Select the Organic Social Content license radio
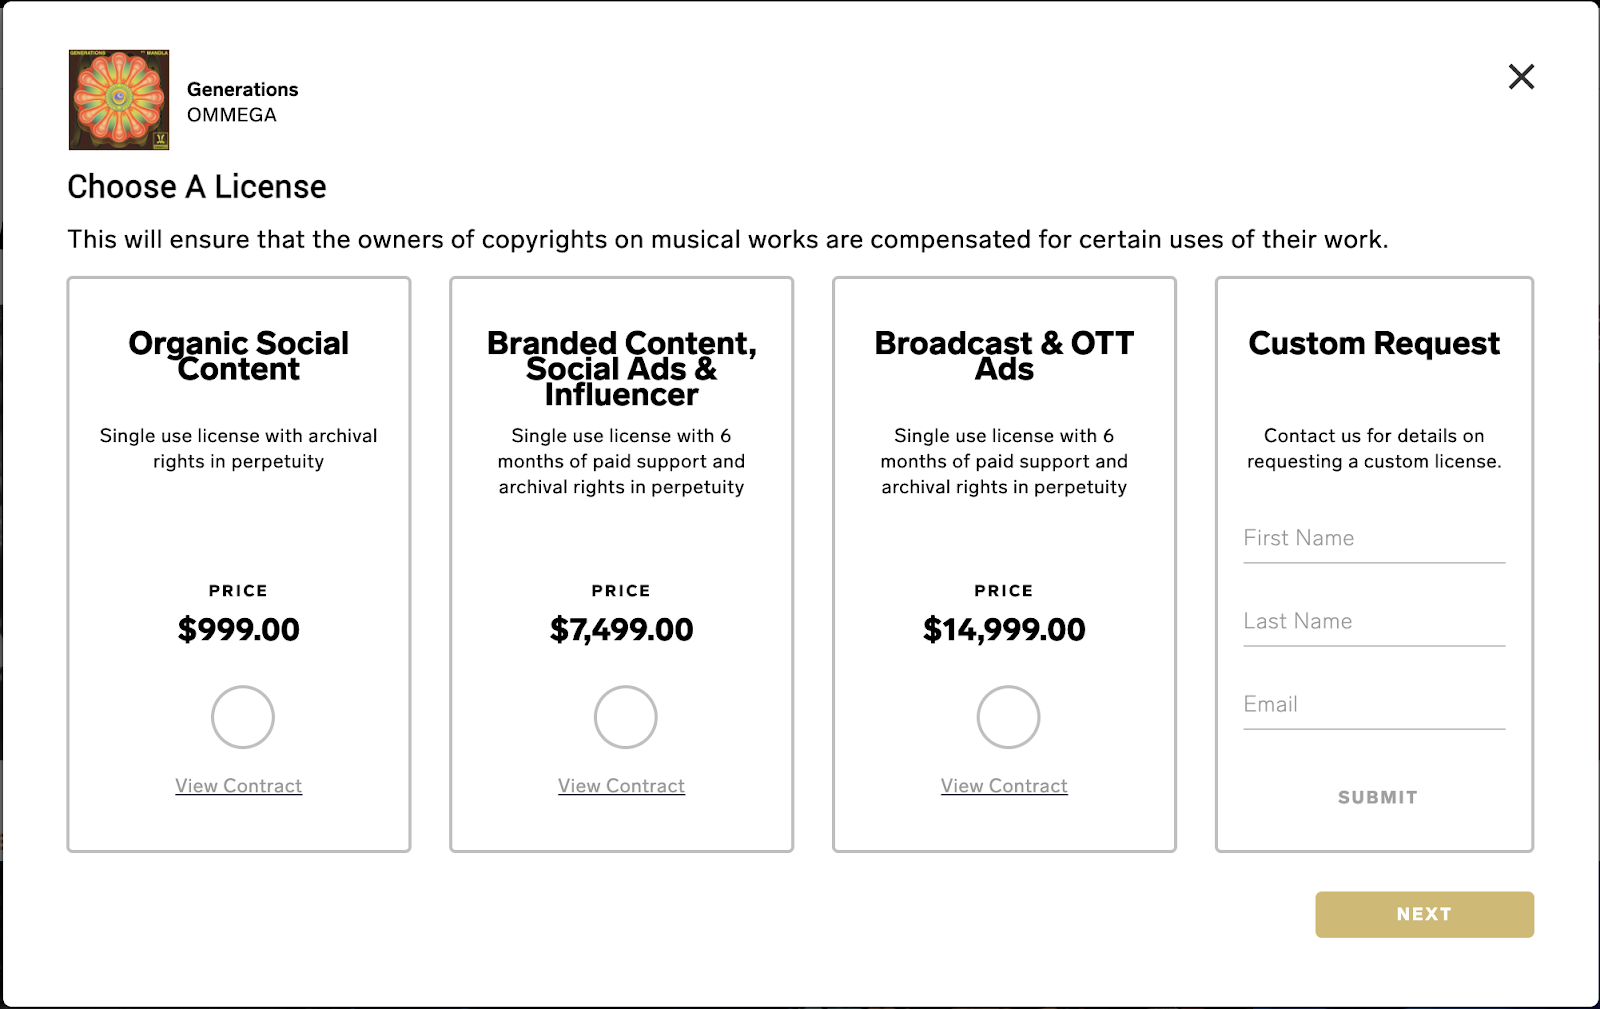Viewport: 1600px width, 1009px height. (243, 717)
